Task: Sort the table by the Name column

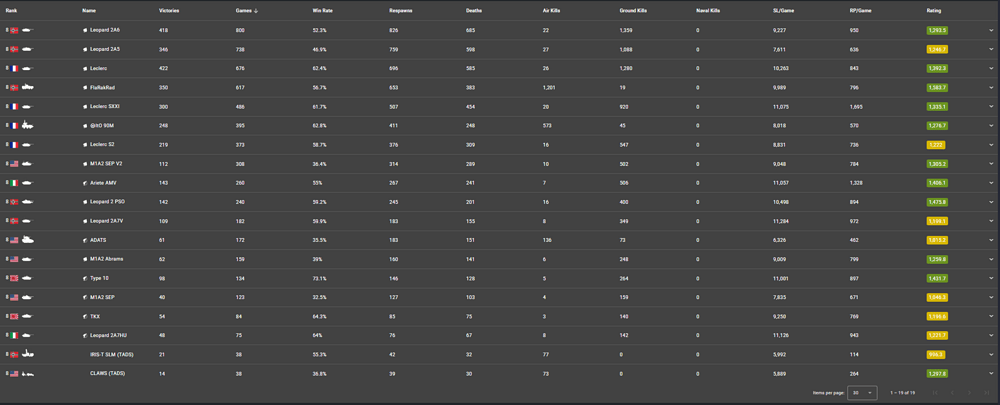Action: click(89, 11)
